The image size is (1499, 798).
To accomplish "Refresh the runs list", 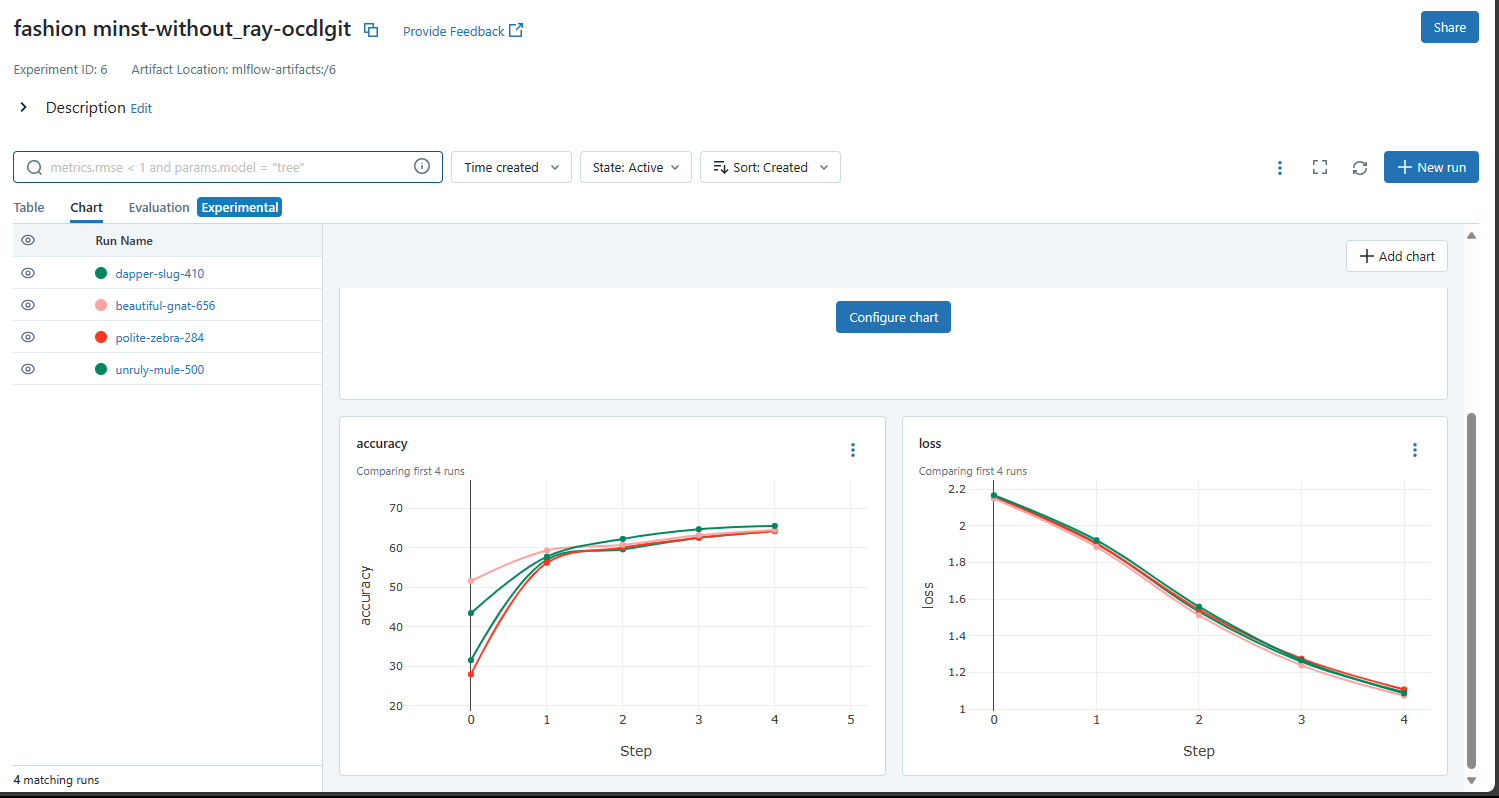I will (1359, 168).
